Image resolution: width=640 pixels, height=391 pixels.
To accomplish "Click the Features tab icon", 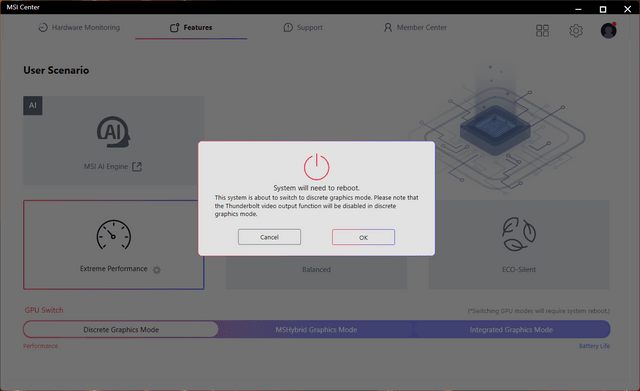I will point(174,27).
